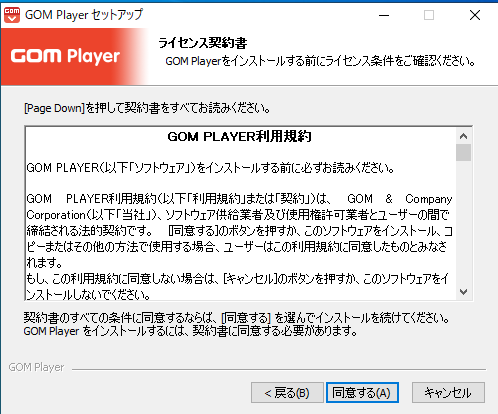Go back with the 戻る(B) button
Viewport: 498px width, 414px height.
287,392
